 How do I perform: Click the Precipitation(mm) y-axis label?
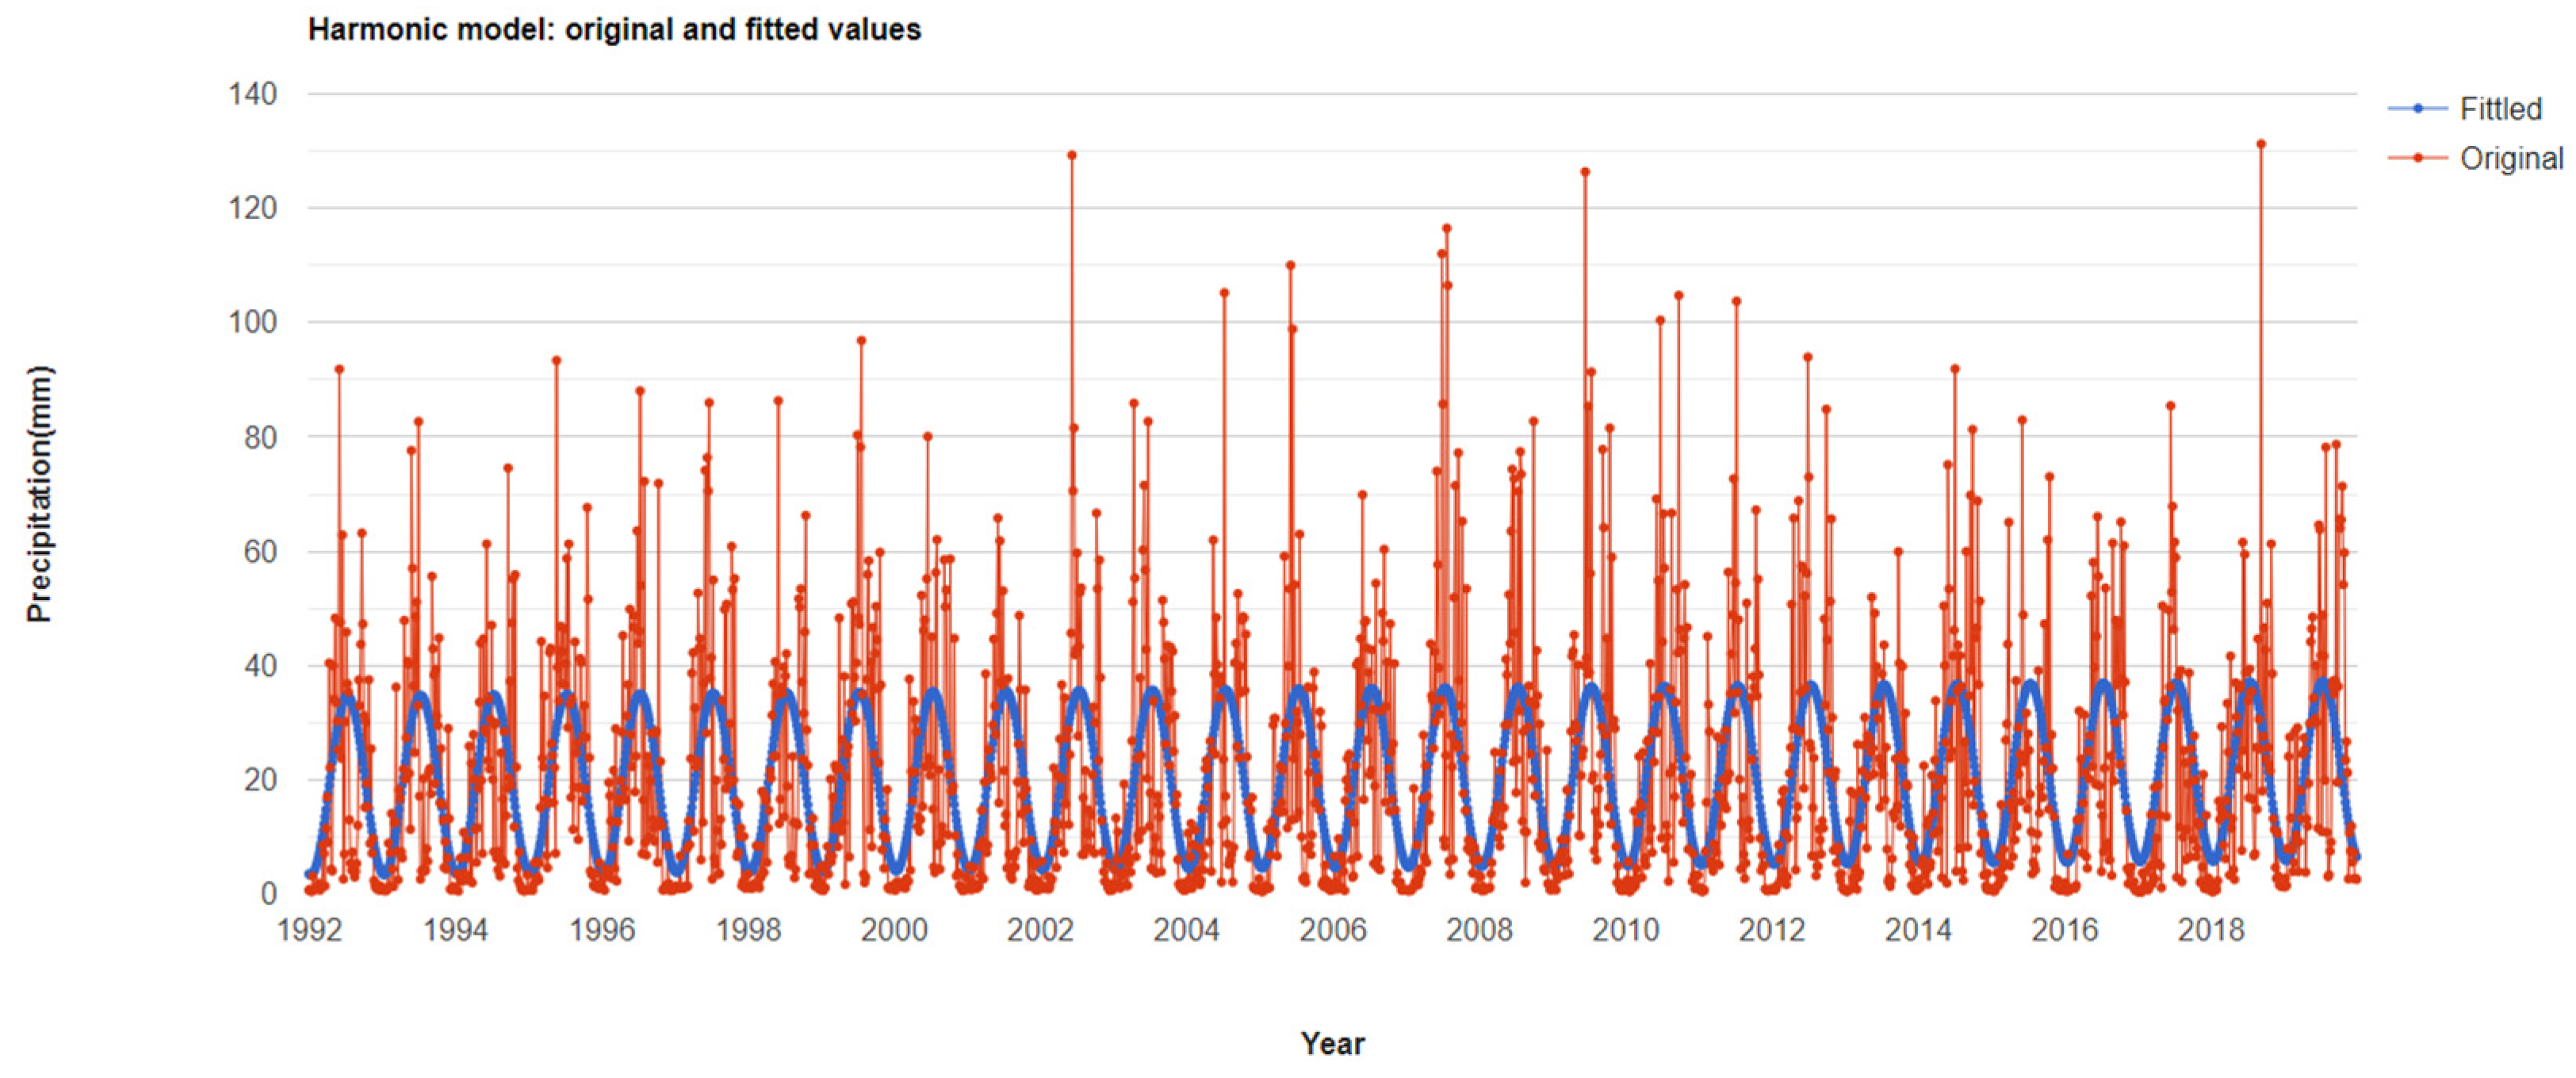coord(39,494)
